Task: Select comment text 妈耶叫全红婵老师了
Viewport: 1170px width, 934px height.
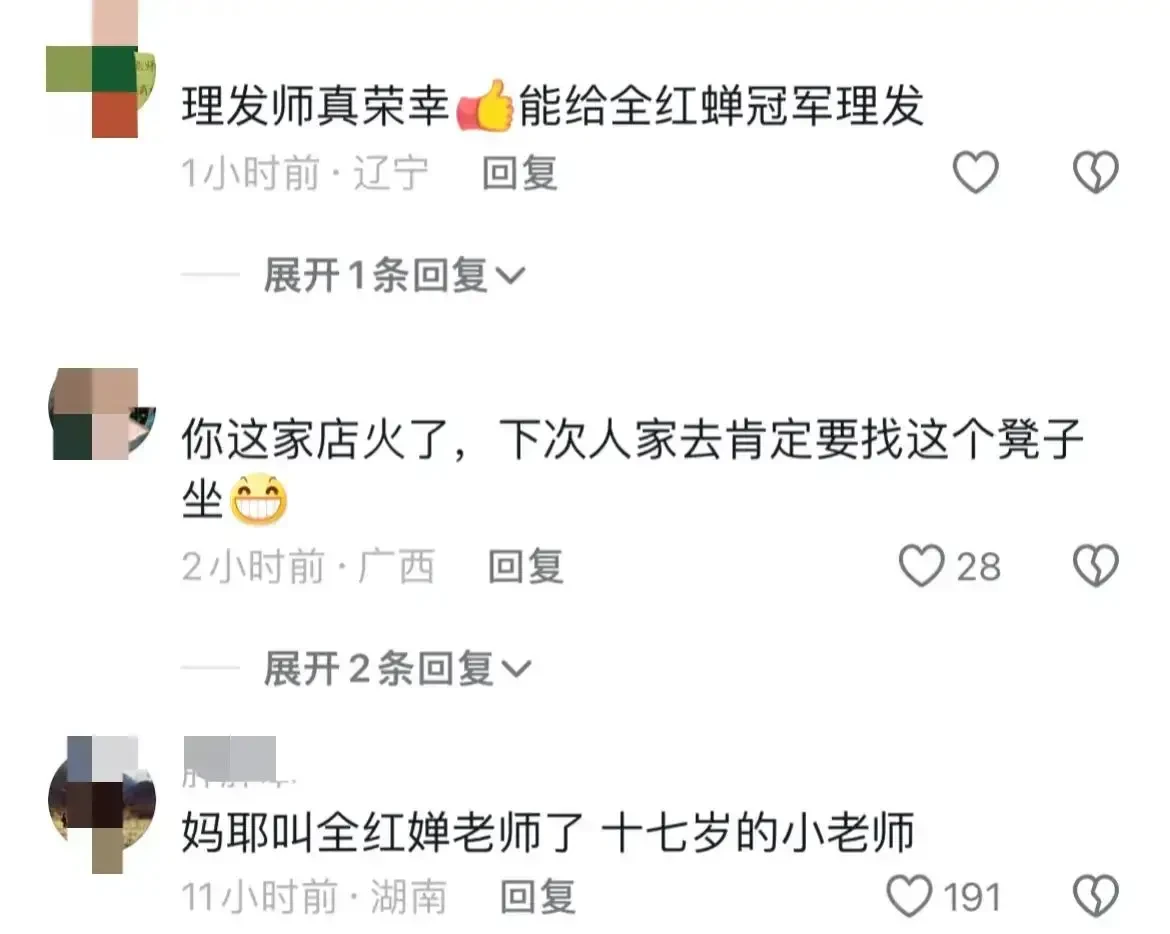Action: click(383, 833)
